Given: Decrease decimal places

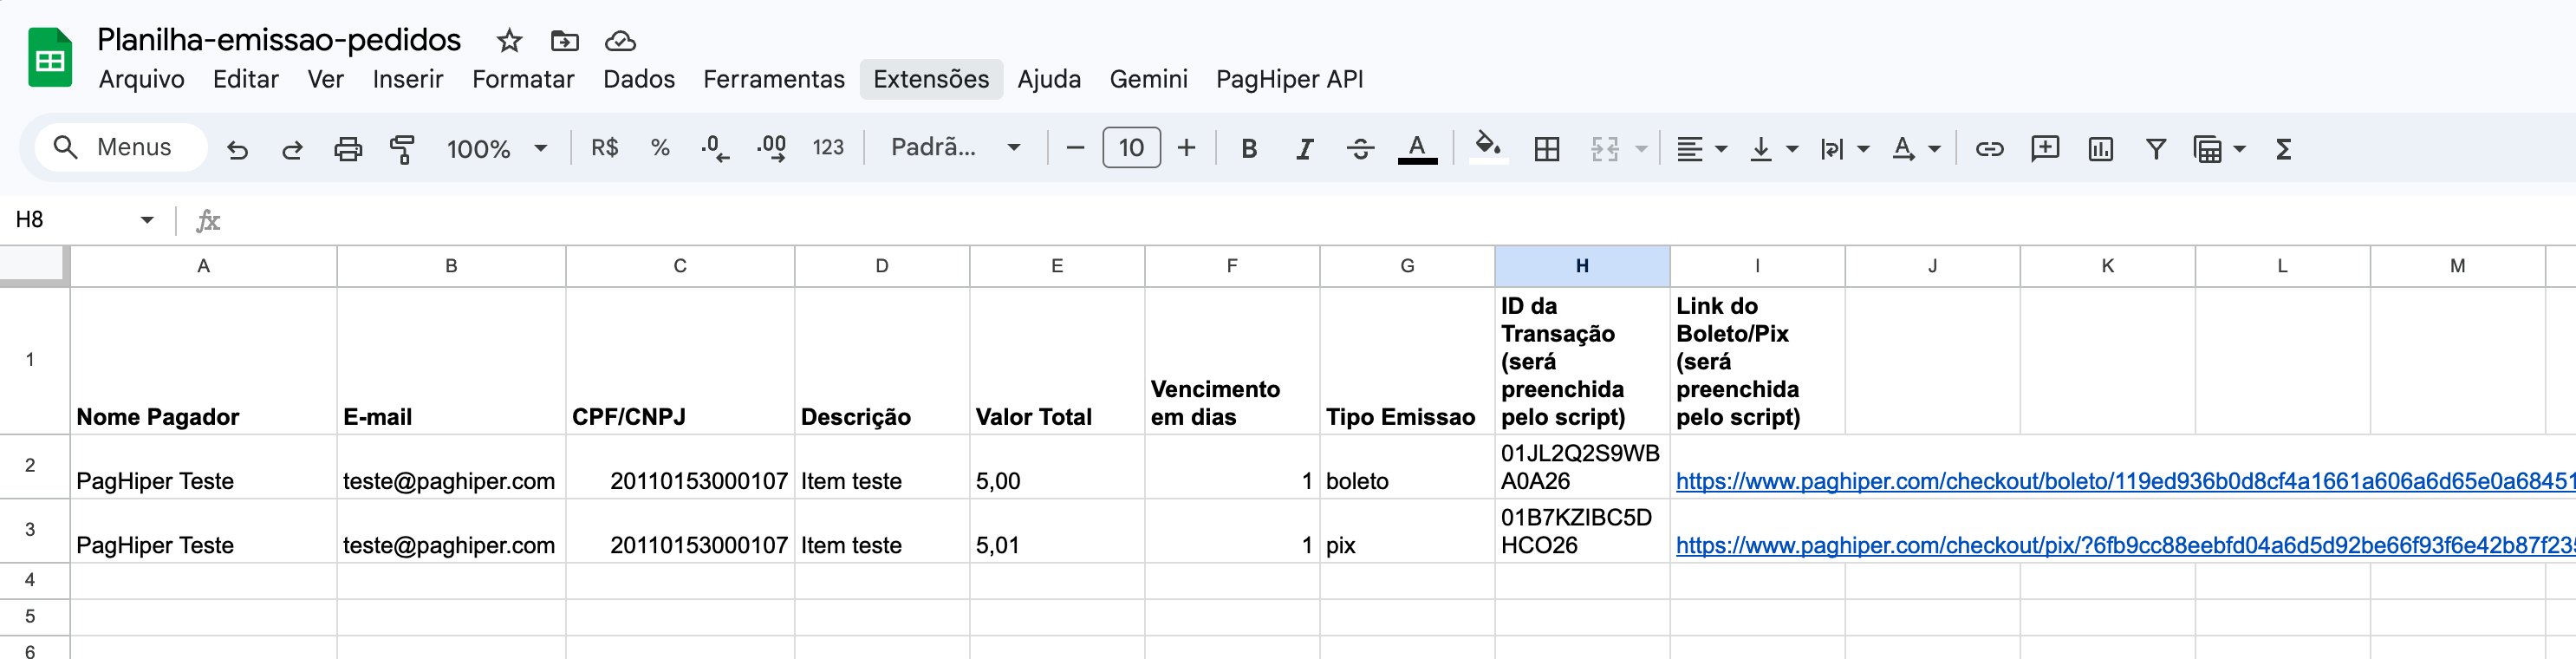Looking at the screenshot, I should 715,148.
